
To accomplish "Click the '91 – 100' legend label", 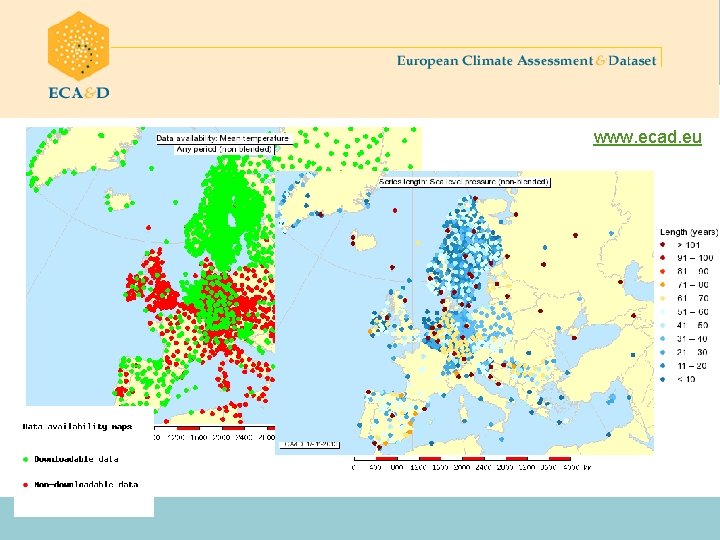I will click(x=695, y=258).
